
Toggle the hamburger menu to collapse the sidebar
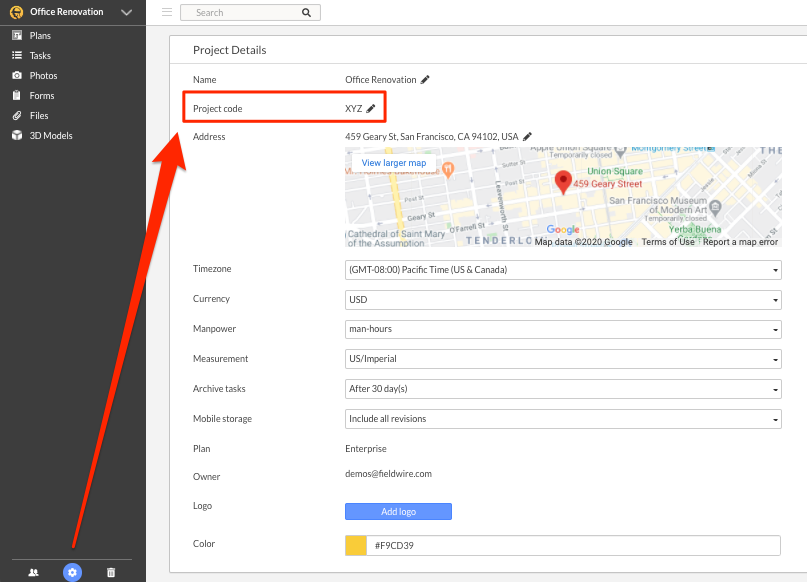coord(167,12)
